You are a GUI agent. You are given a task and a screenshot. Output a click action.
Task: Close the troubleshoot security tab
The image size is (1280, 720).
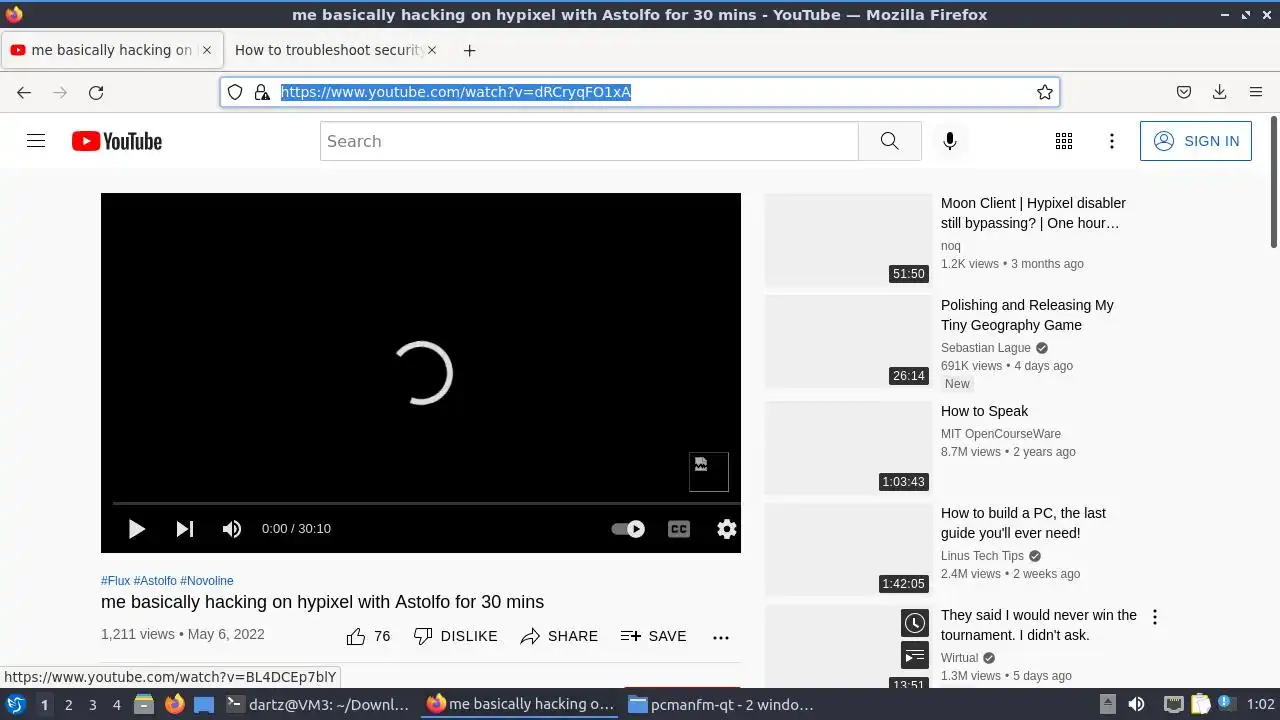coord(432,50)
